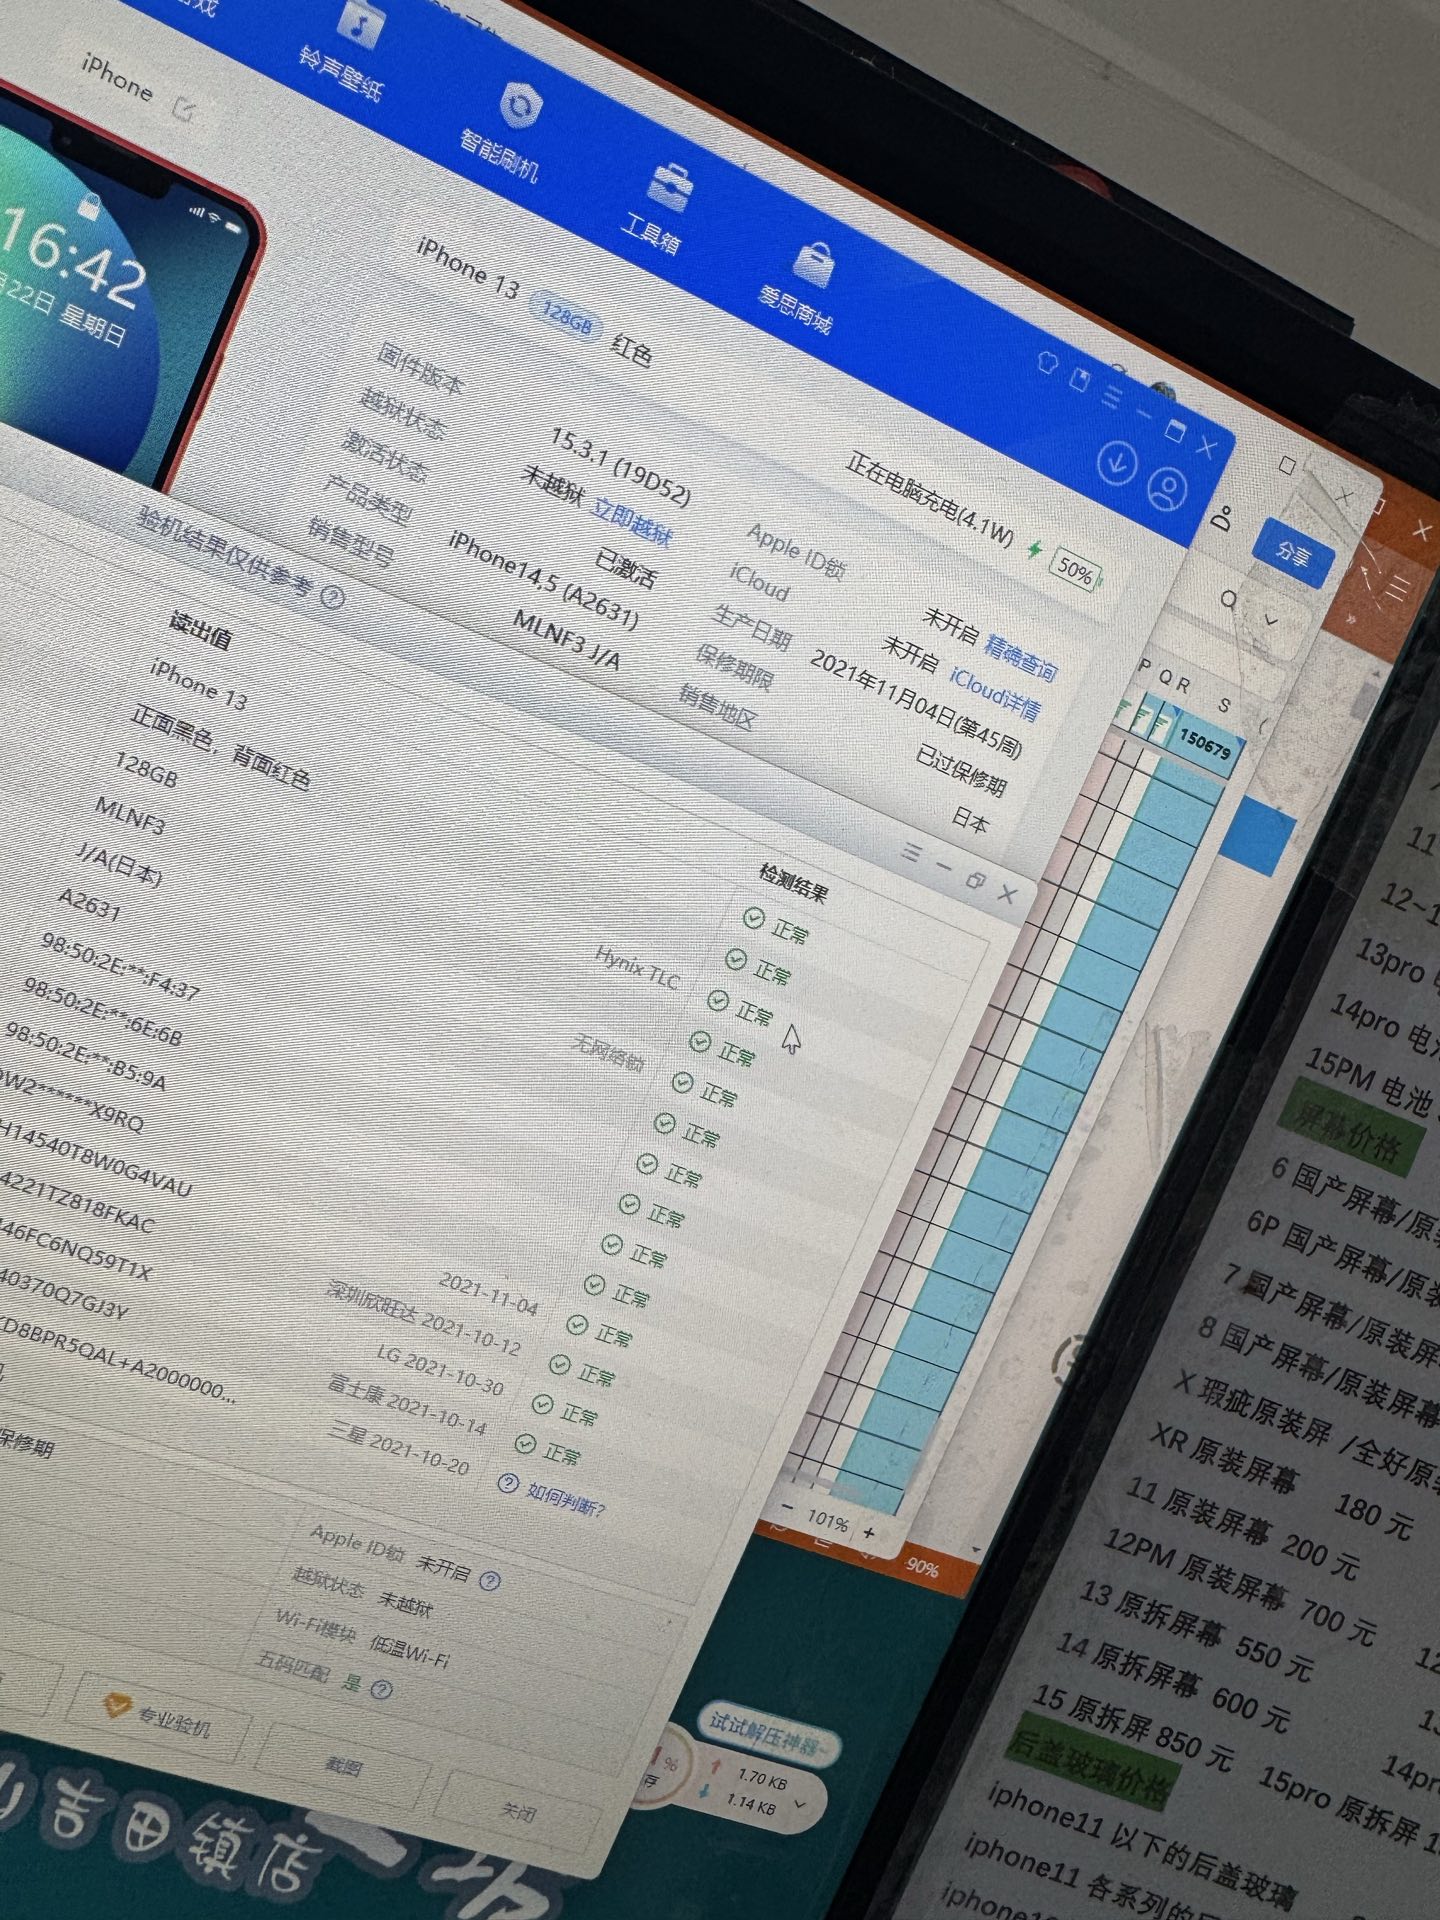The height and width of the screenshot is (1920, 1440).
Task: Click the edit icon beside iPhone name
Action: [x=184, y=107]
